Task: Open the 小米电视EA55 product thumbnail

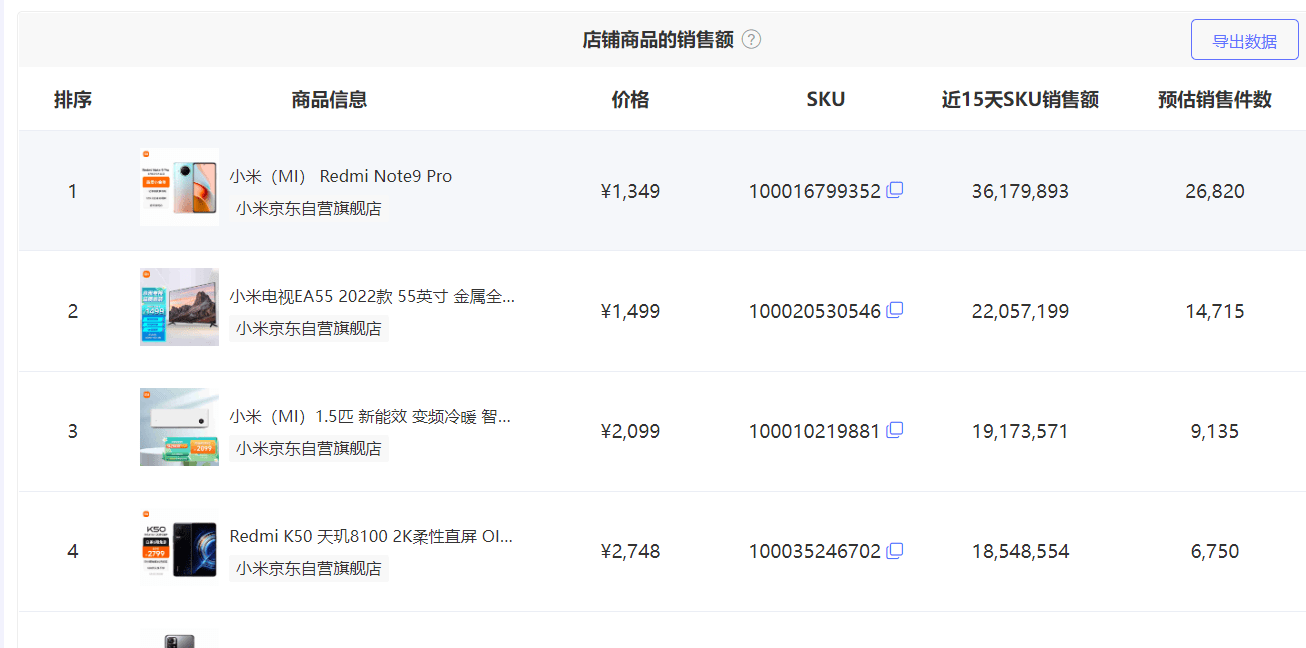Action: pos(179,307)
